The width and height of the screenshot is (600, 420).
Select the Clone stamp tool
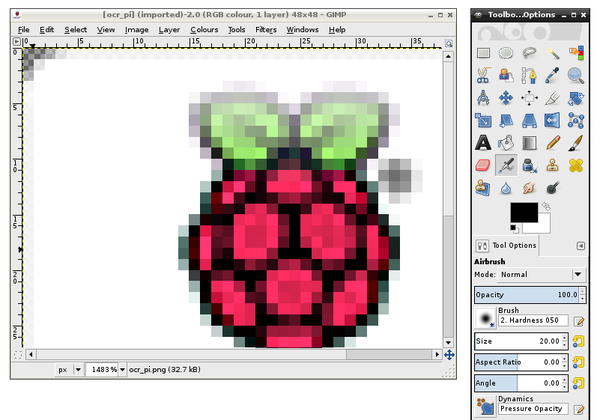point(553,166)
